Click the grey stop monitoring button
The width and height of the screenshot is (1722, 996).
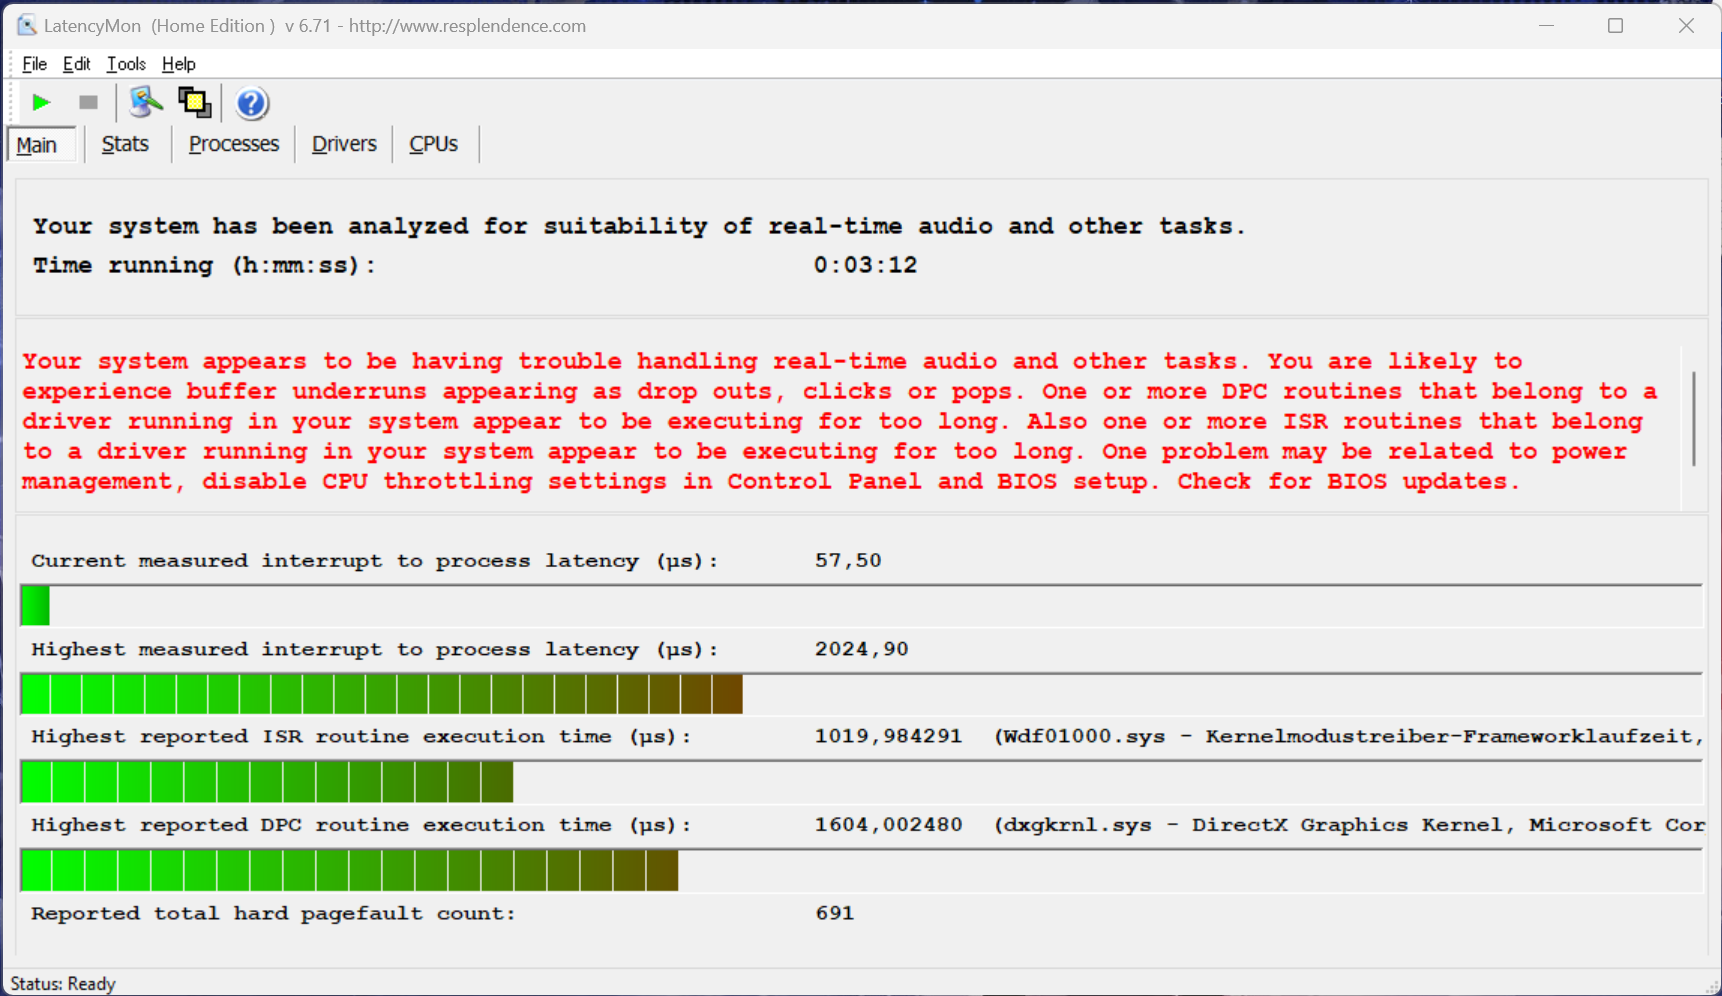click(88, 102)
